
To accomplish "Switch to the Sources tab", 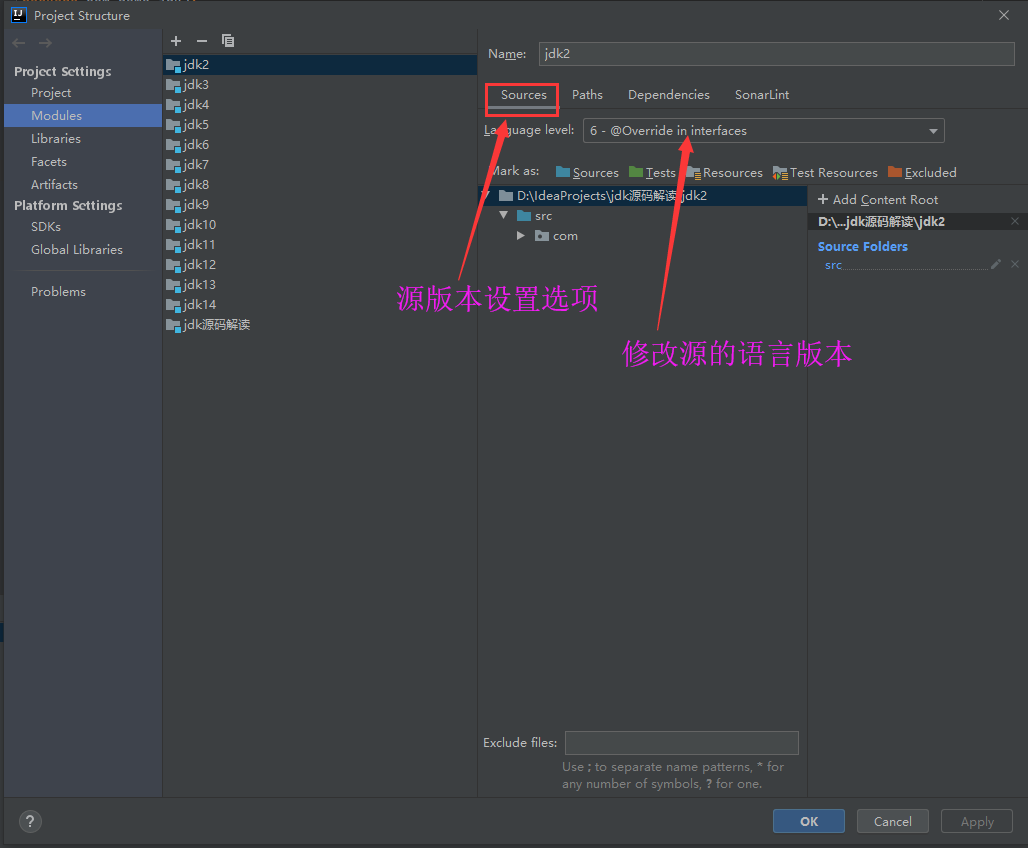I will click(523, 95).
